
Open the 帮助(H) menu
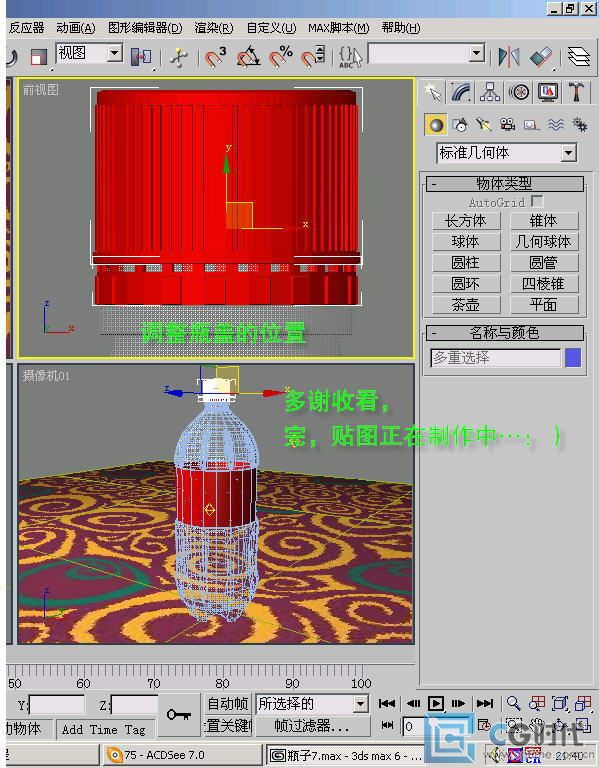(x=401, y=28)
